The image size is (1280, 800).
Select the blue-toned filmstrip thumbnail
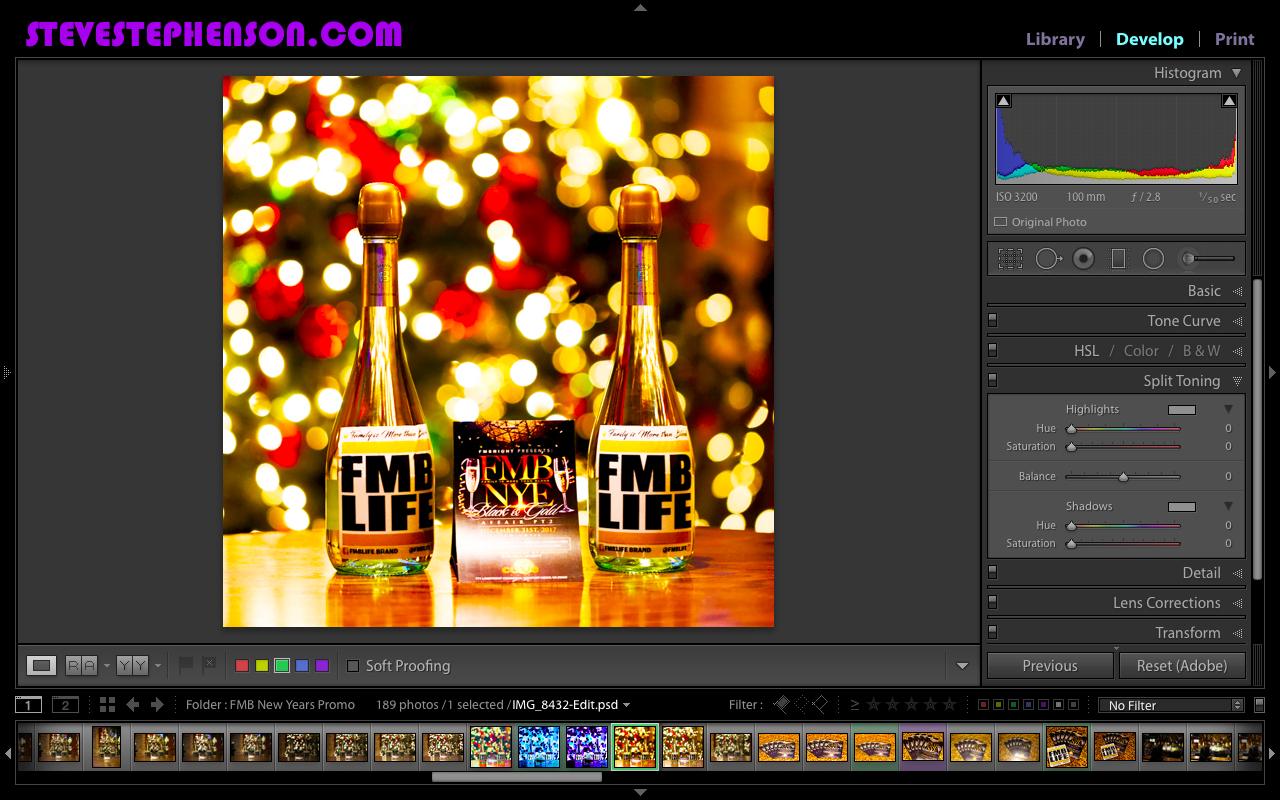coord(539,747)
